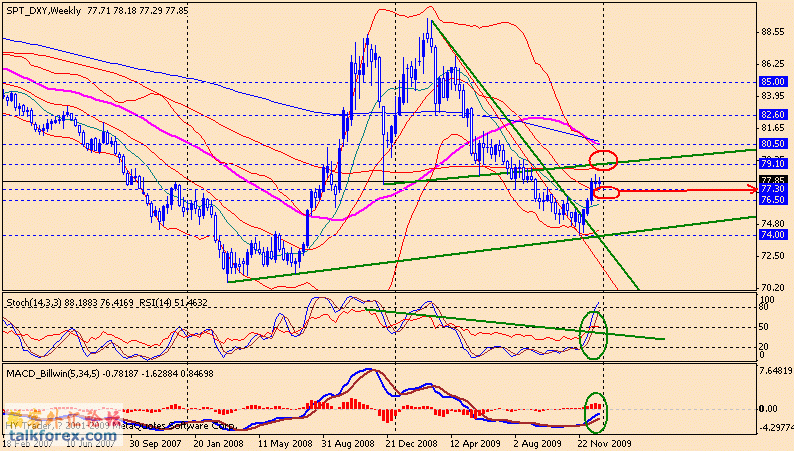
Task: Click the 88.55 price axis value
Action: pos(773,32)
